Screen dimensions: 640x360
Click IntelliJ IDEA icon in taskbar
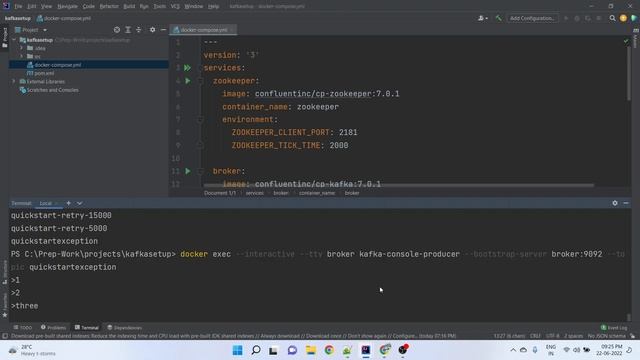[366, 350]
